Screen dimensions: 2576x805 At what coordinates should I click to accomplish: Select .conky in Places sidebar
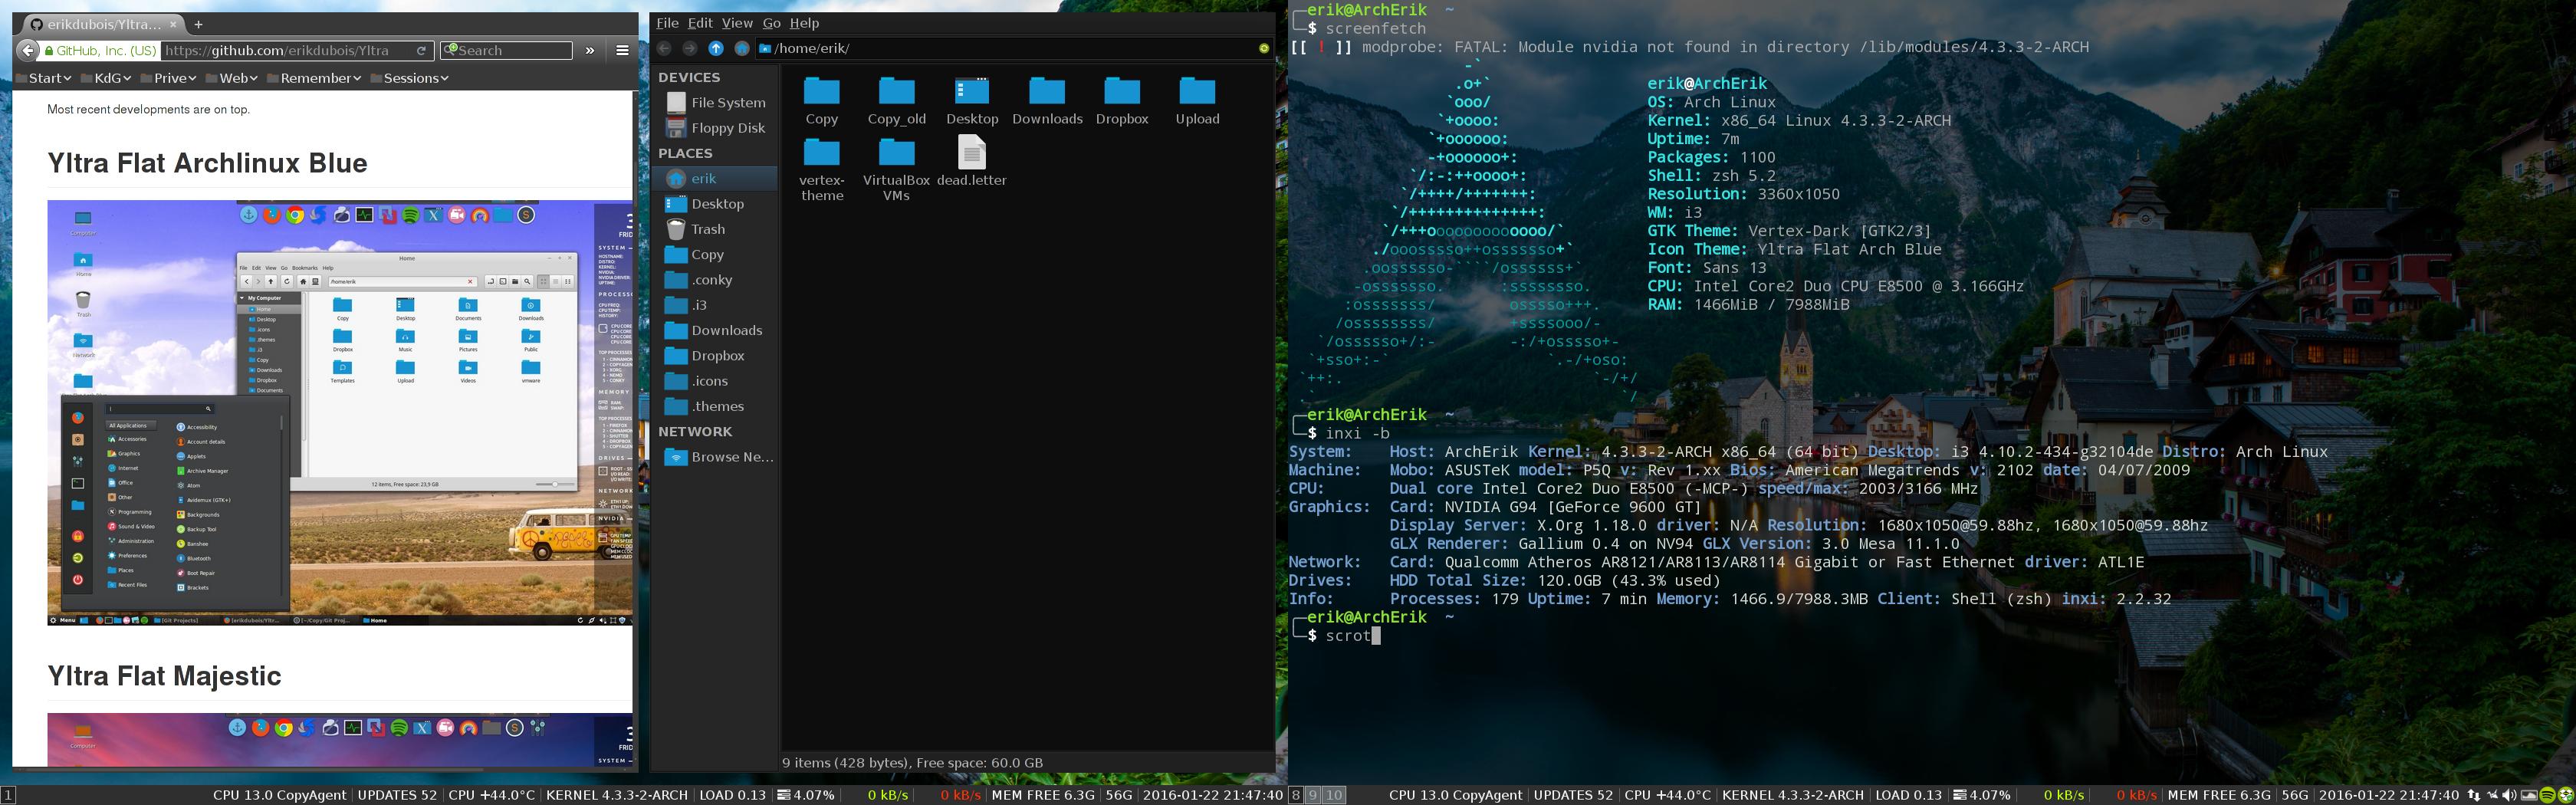tap(716, 280)
